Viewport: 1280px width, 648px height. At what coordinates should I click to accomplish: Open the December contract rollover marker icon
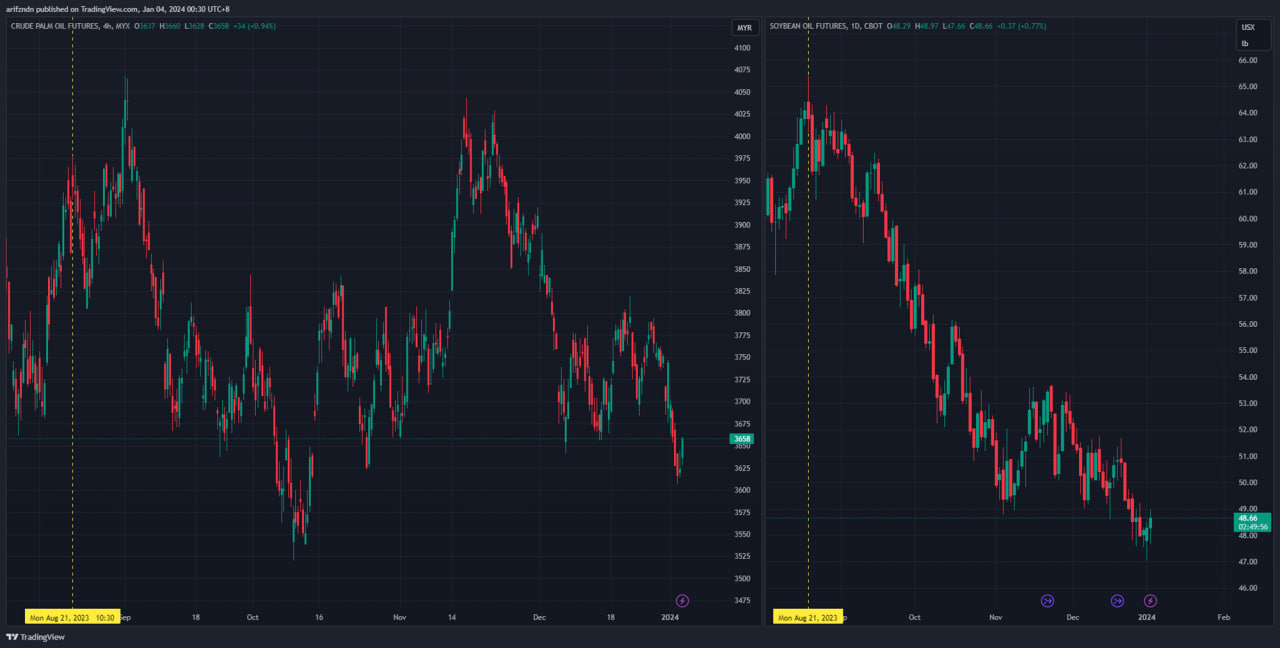(1117, 601)
